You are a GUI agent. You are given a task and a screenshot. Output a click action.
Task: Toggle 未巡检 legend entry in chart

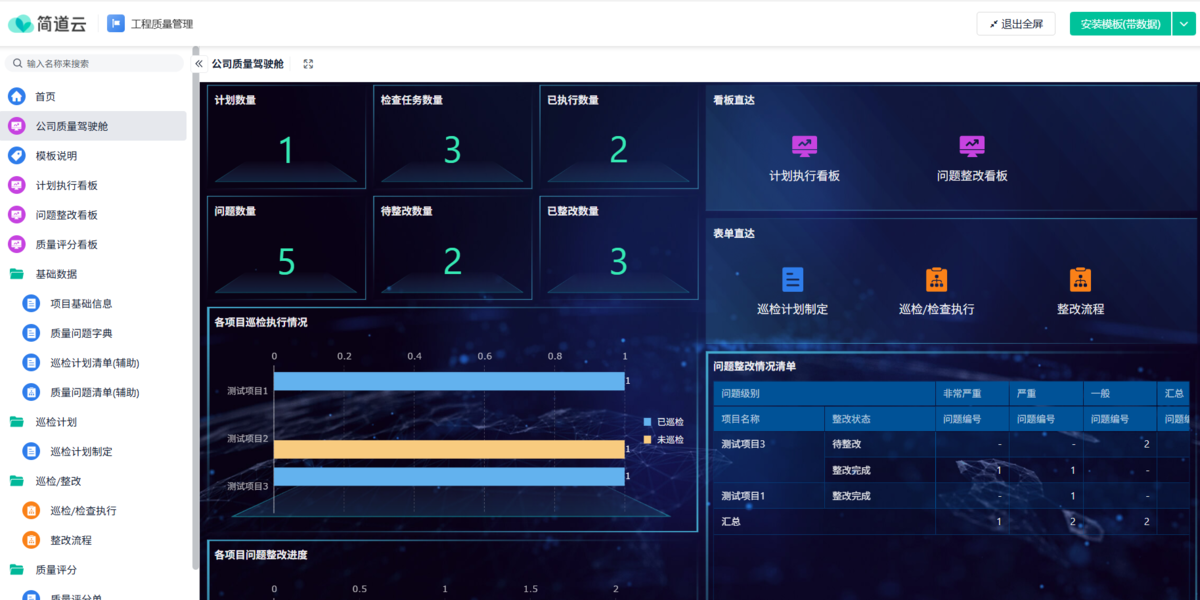pyautogui.click(x=664, y=440)
